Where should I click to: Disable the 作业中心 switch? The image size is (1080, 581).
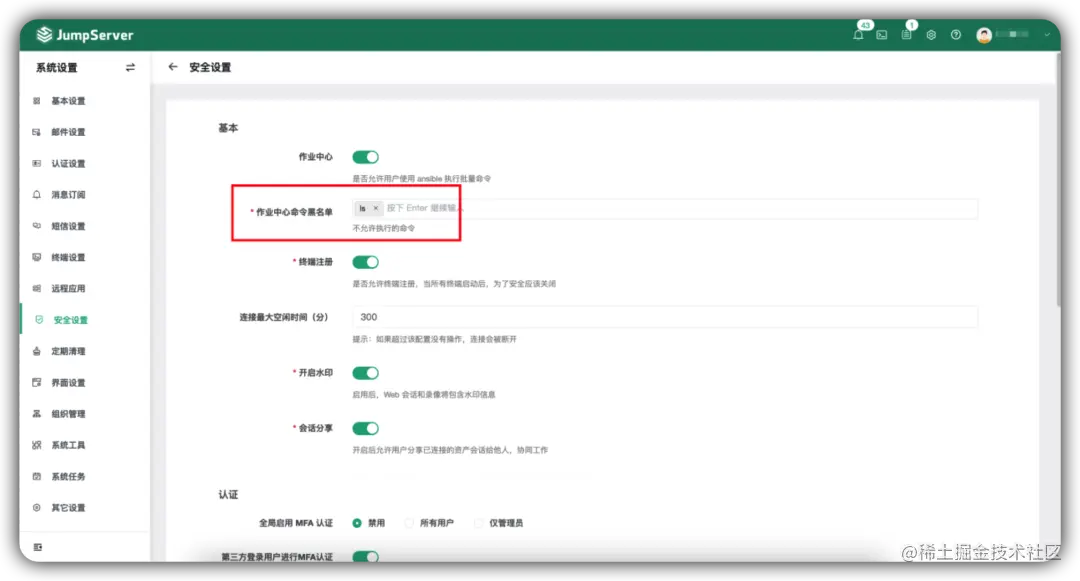coord(366,156)
